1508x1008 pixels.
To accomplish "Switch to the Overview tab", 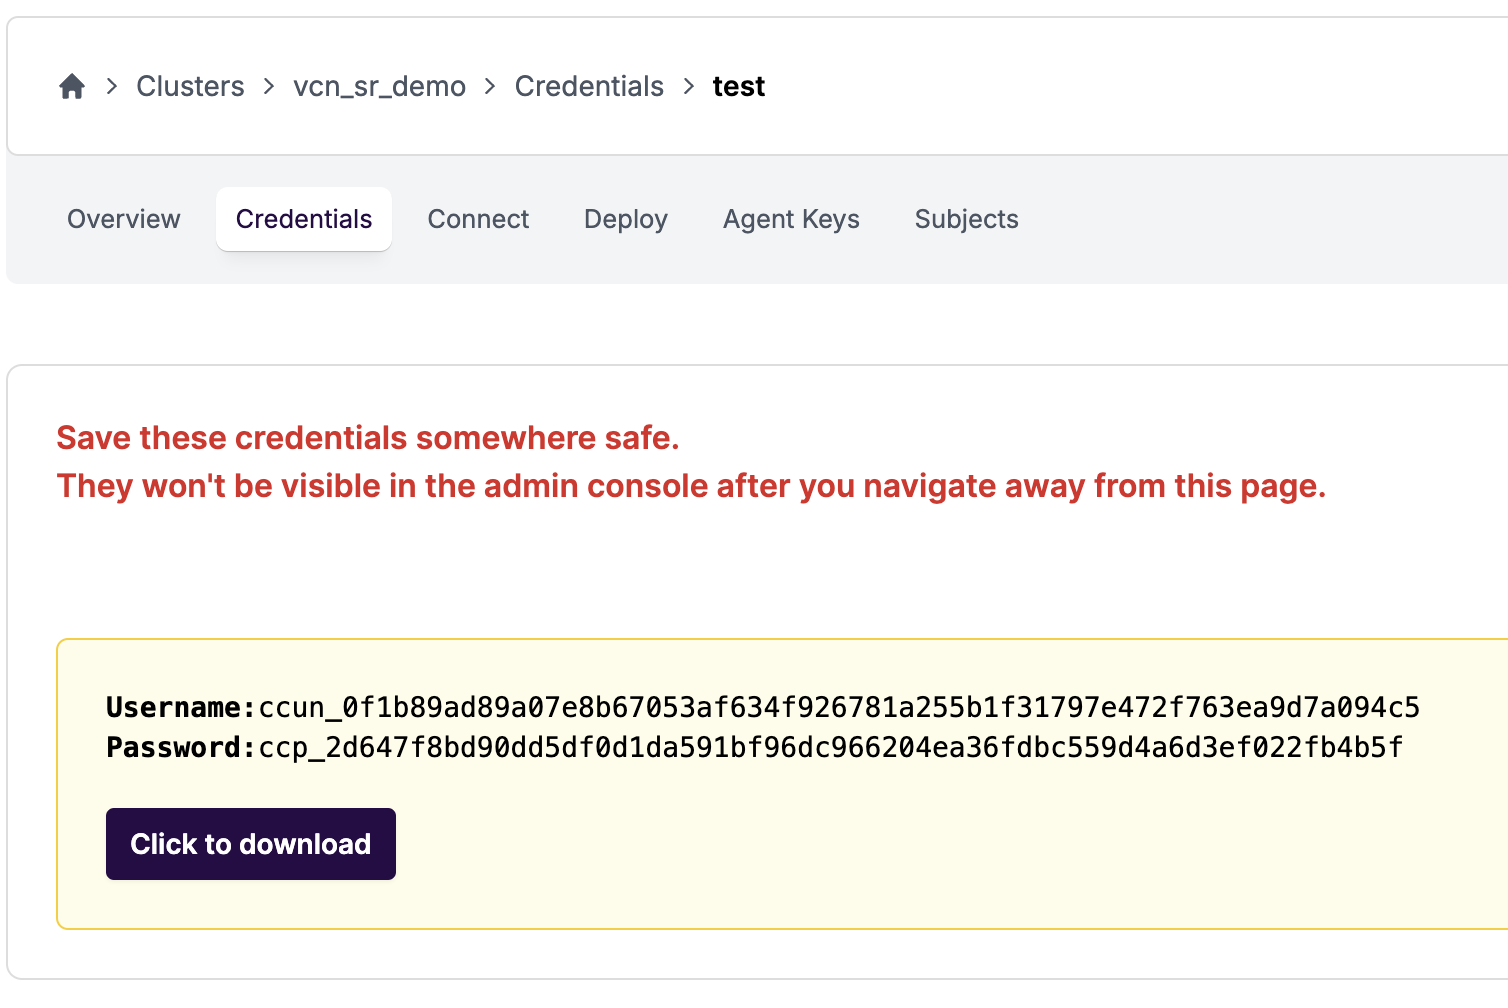I will (x=124, y=219).
